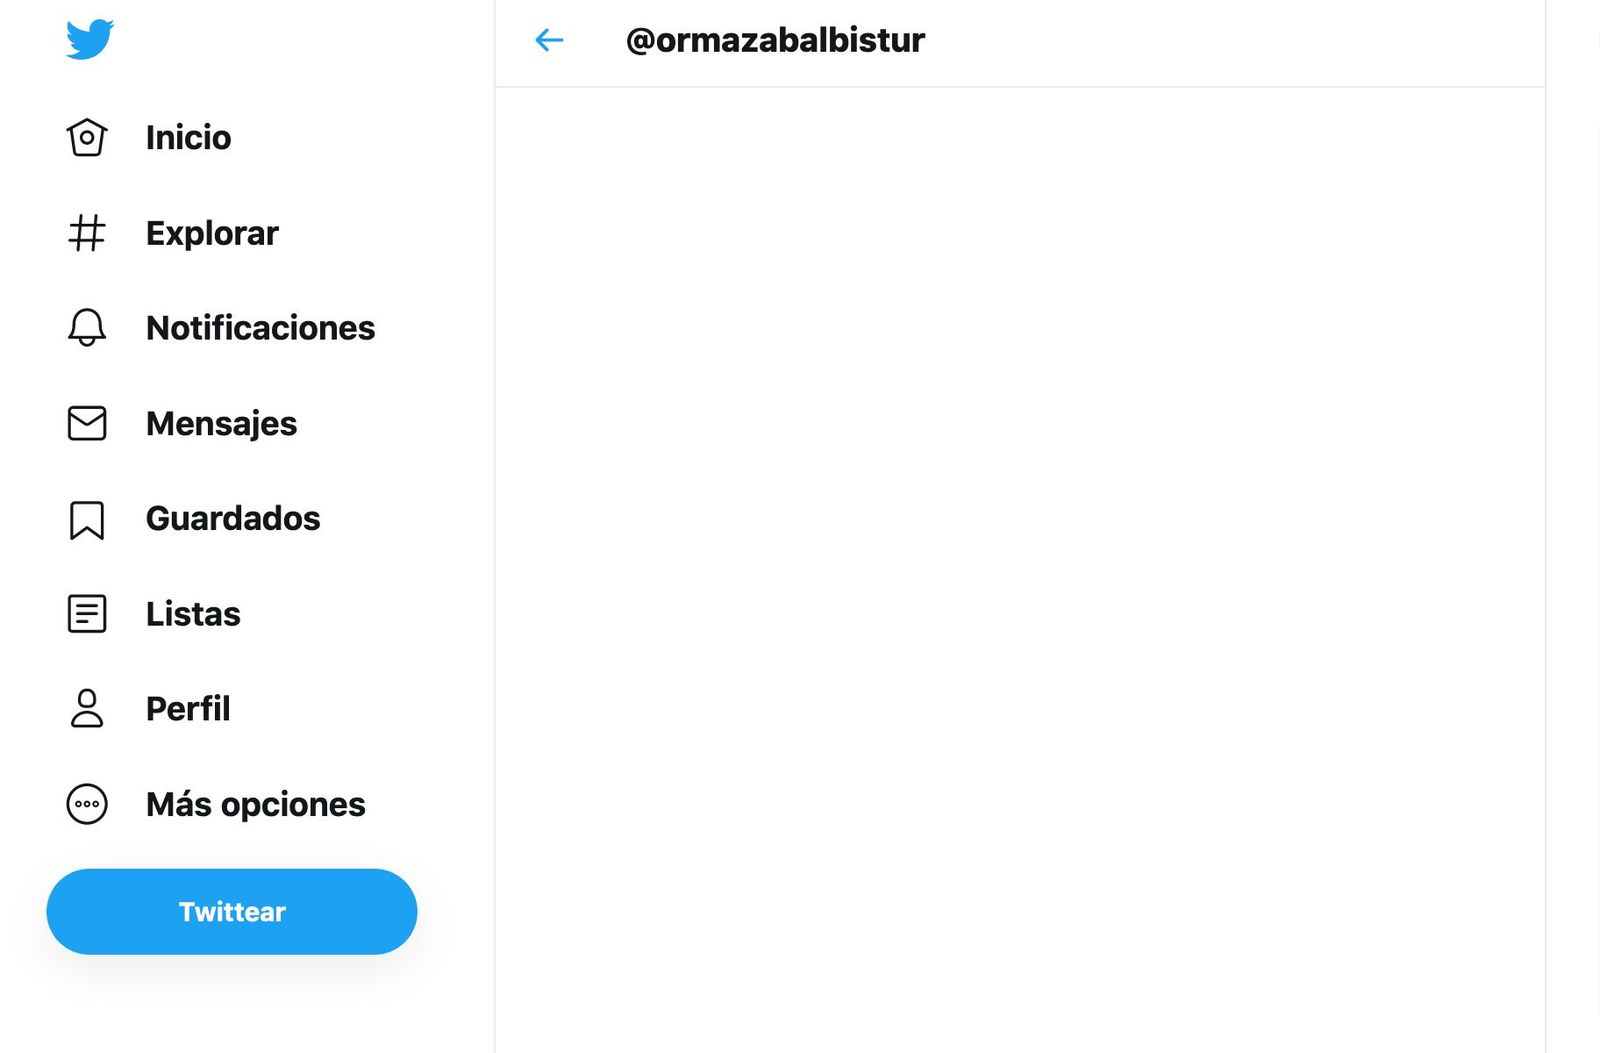1600x1053 pixels.
Task: Click the Twitter bird logo
Action: click(88, 38)
